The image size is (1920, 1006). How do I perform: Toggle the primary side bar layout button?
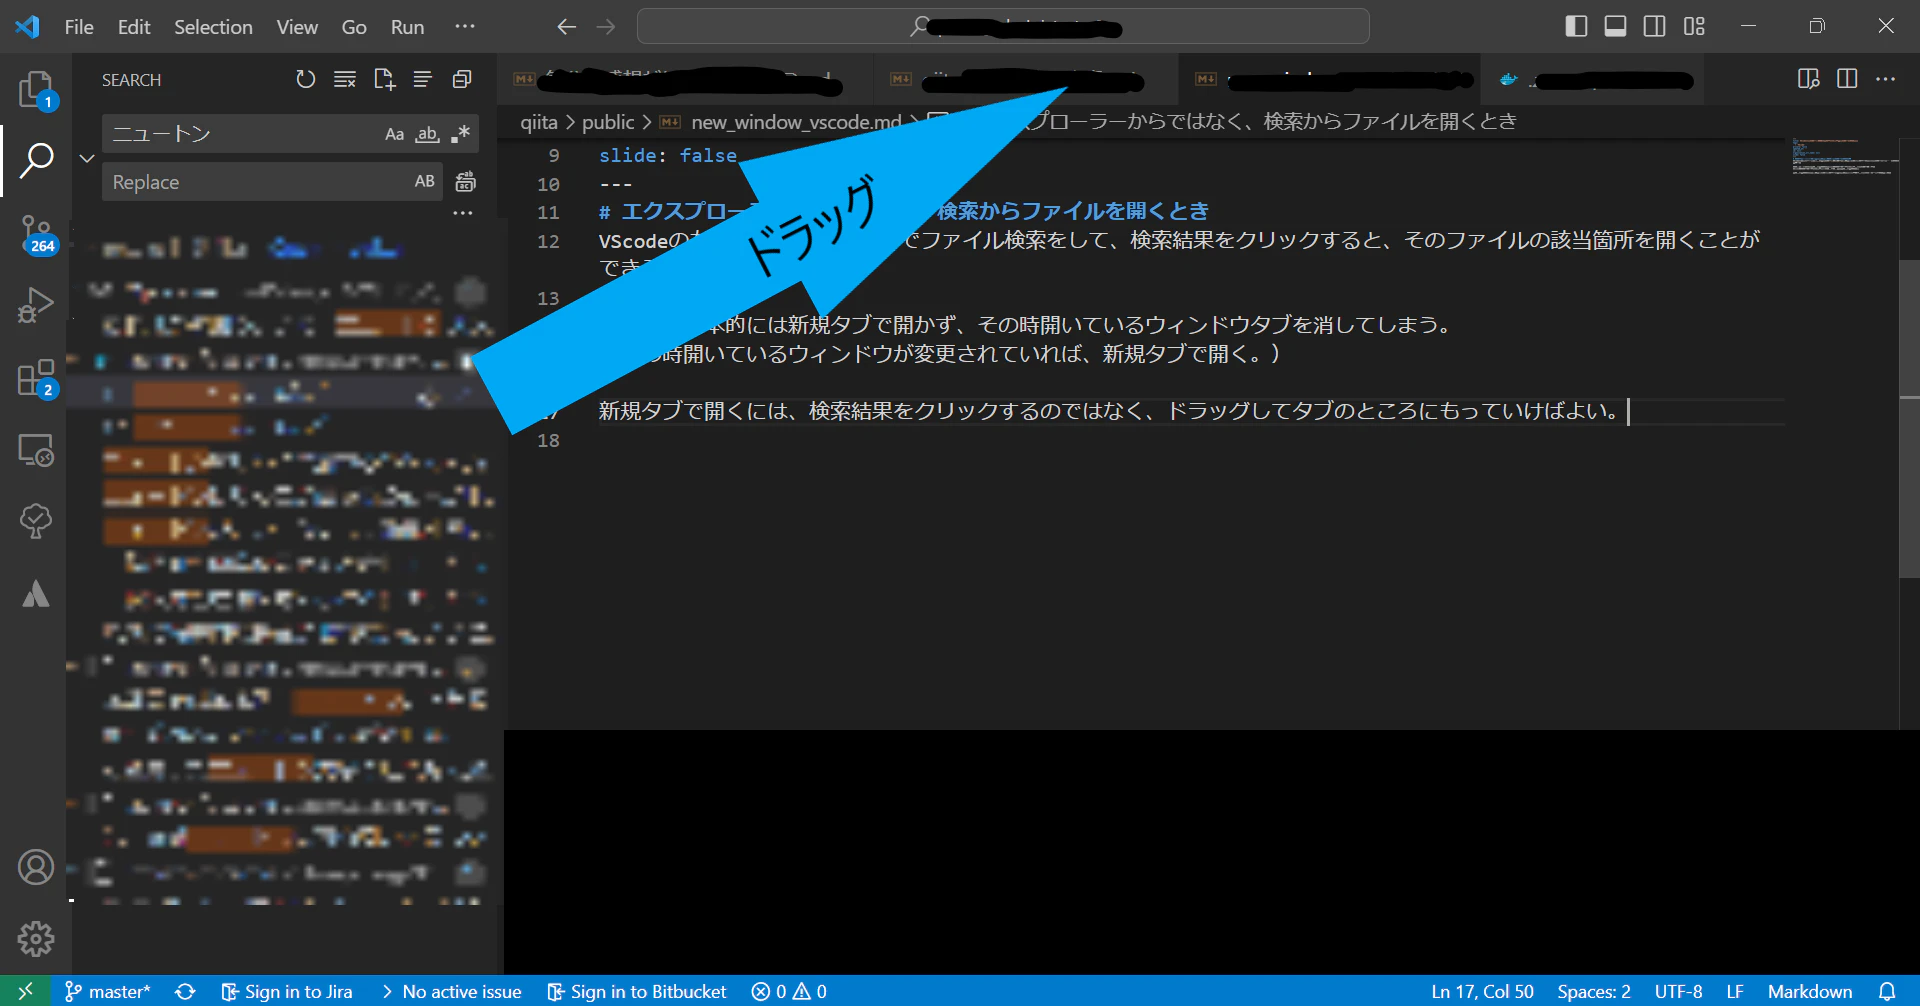(1576, 26)
